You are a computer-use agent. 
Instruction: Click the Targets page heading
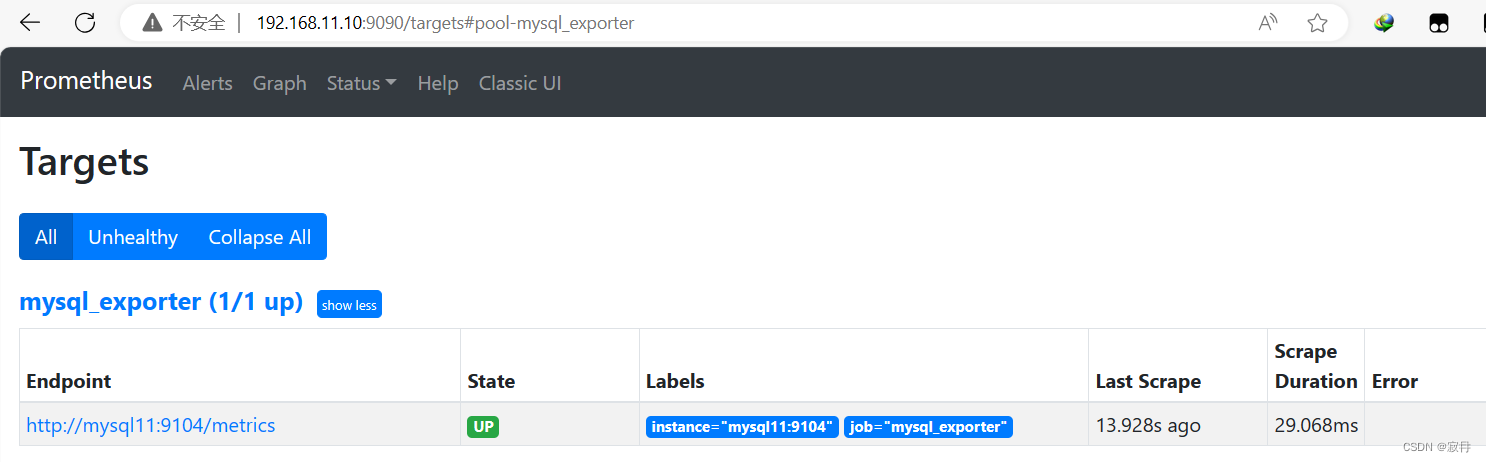pos(84,162)
